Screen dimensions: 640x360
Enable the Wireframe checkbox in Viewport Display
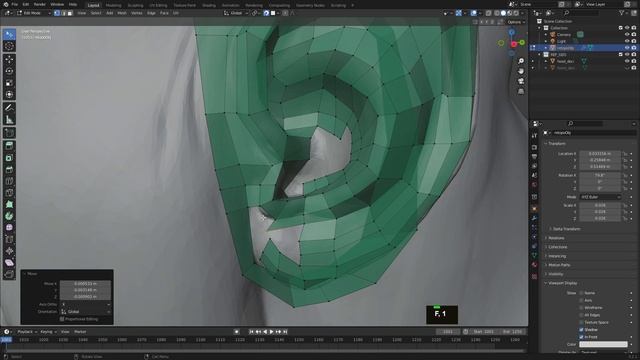coord(581,307)
